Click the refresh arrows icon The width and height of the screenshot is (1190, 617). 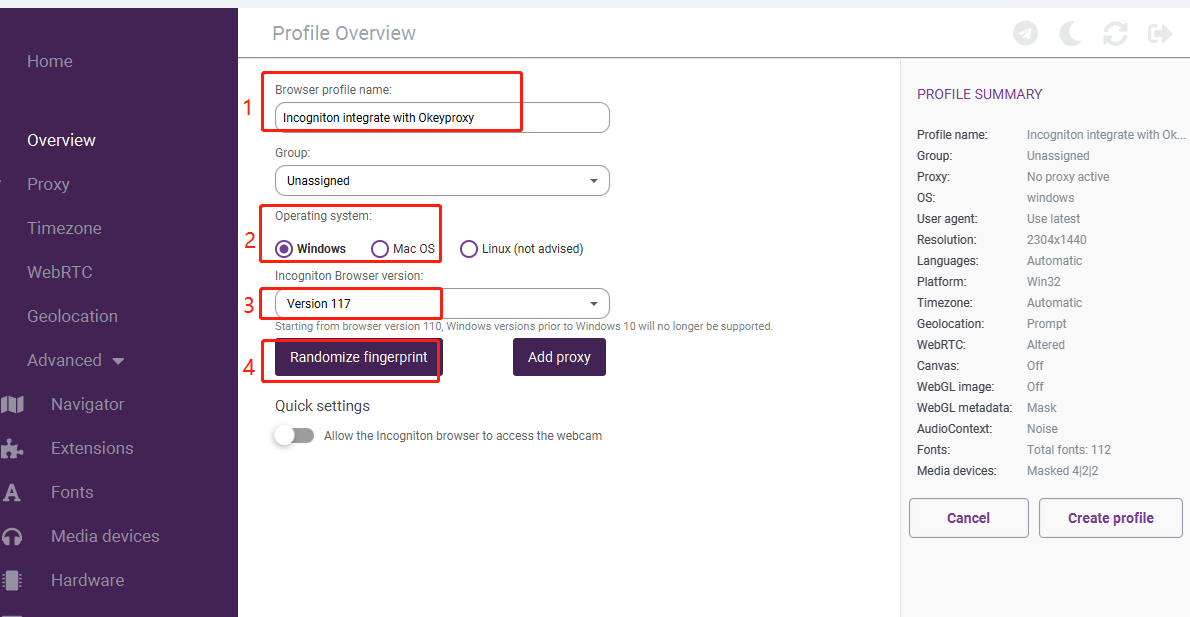pos(1115,34)
